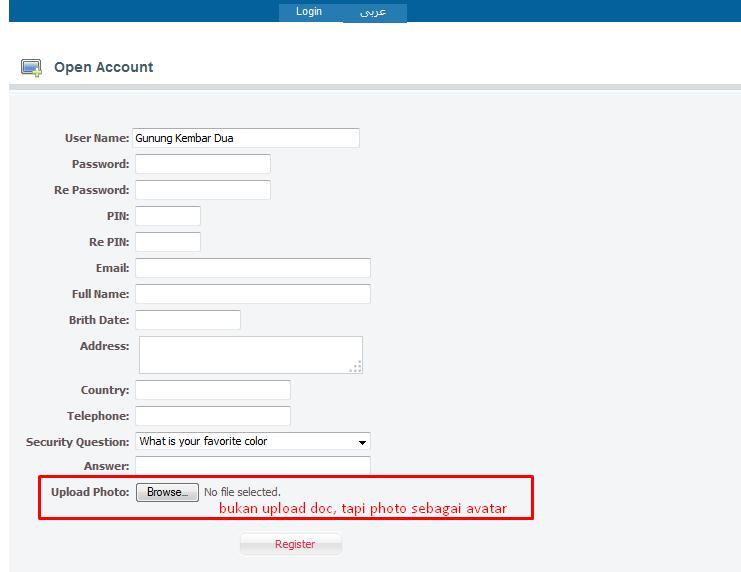The height and width of the screenshot is (572, 741).
Task: Click the PIN input box
Action: (168, 216)
